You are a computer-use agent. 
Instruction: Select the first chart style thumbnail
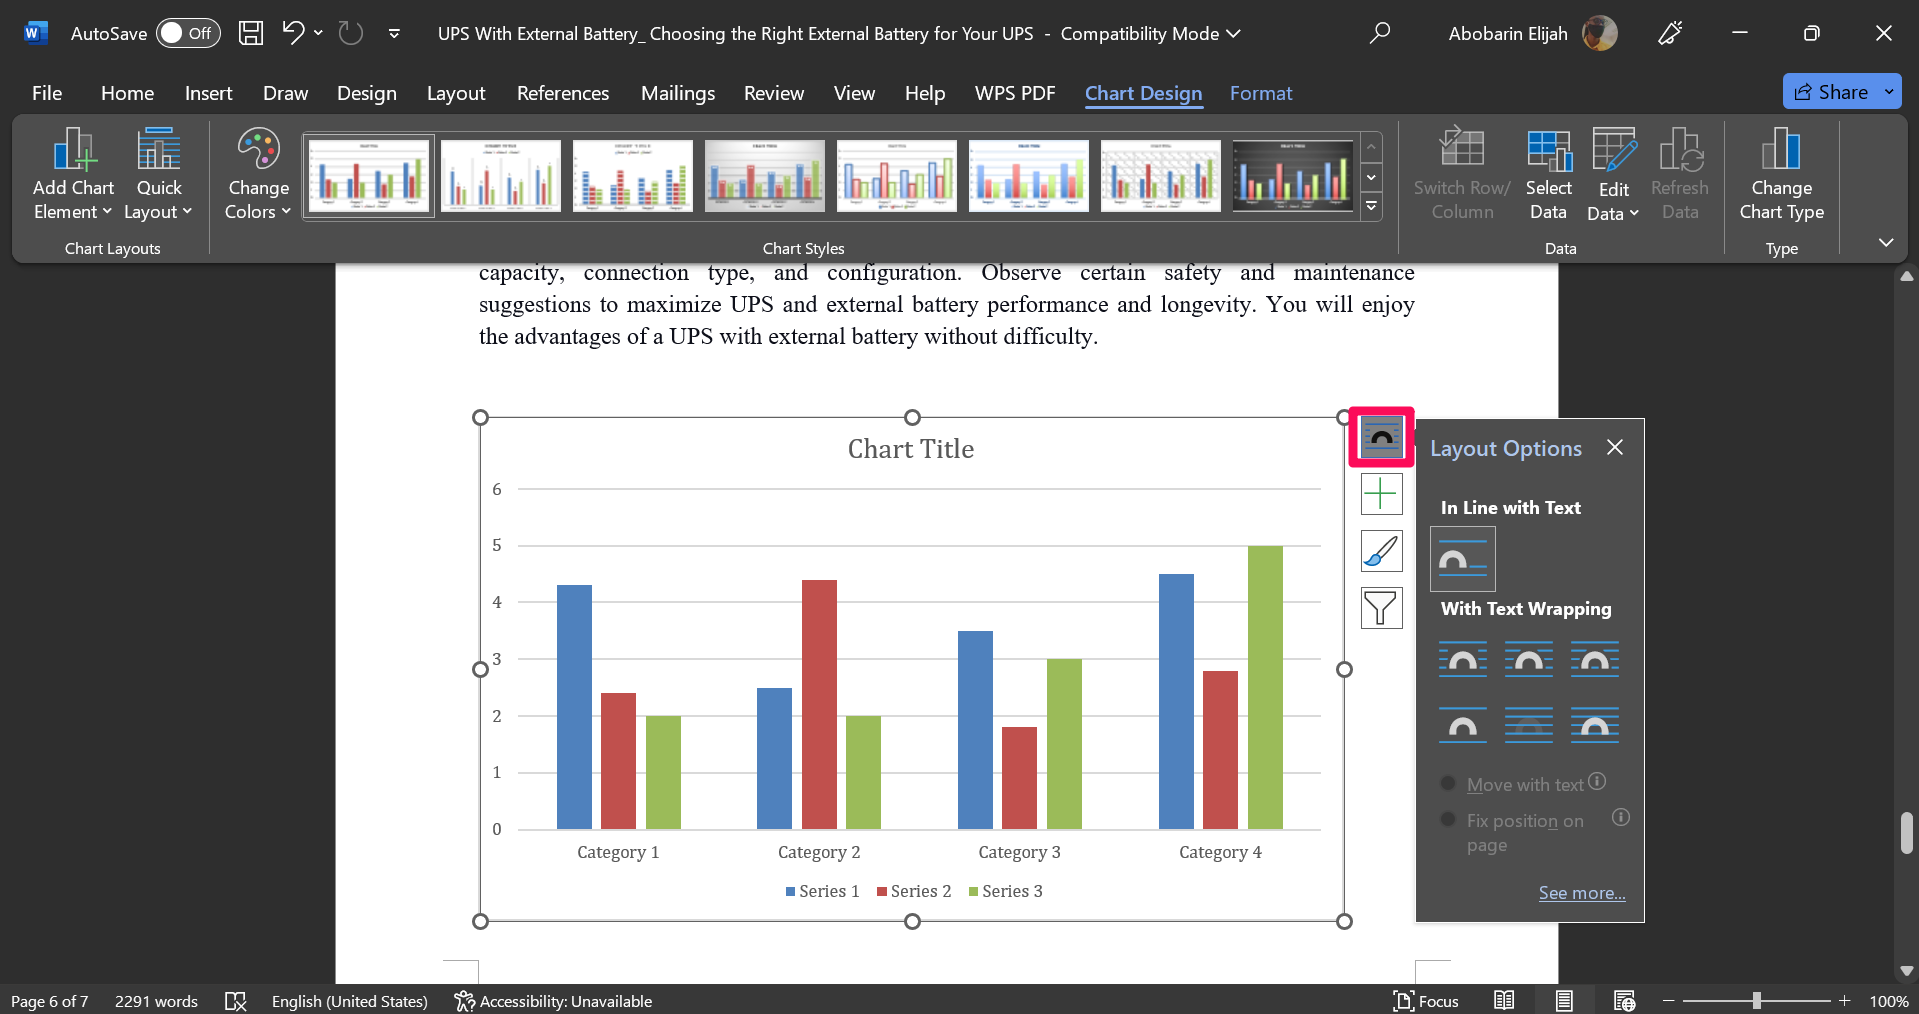[367, 175]
